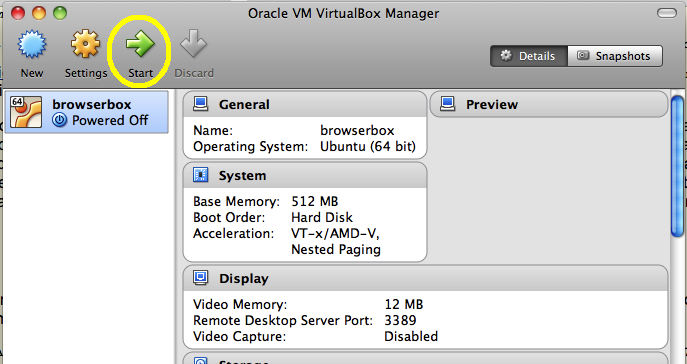Click the General section monitor icon
Screen dimensions: 687x364
(201, 104)
